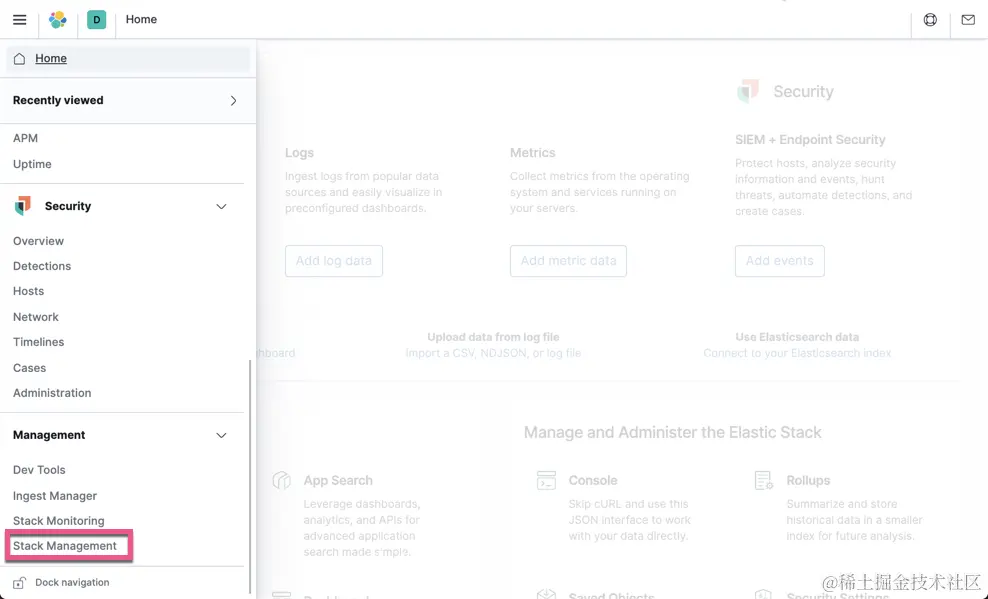Open Stack Management
This screenshot has height=599, width=988.
coord(65,546)
